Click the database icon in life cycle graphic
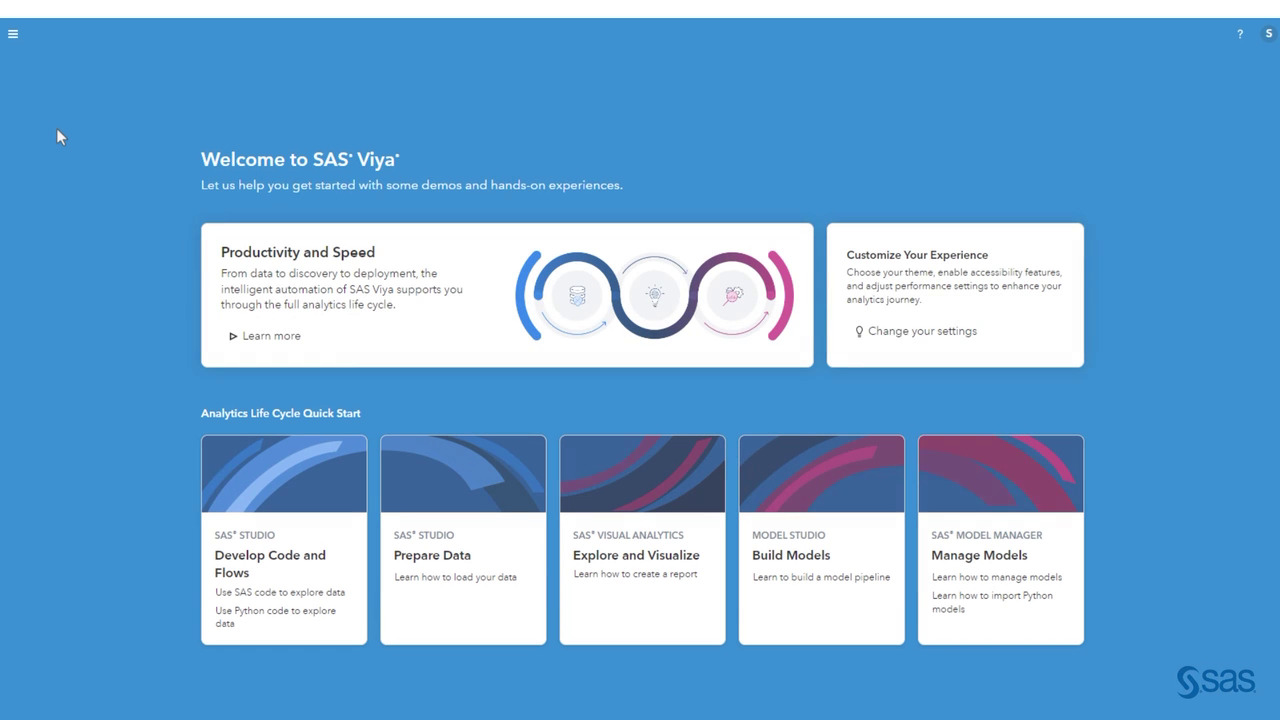Screen dimensions: 1280x720 577,296
